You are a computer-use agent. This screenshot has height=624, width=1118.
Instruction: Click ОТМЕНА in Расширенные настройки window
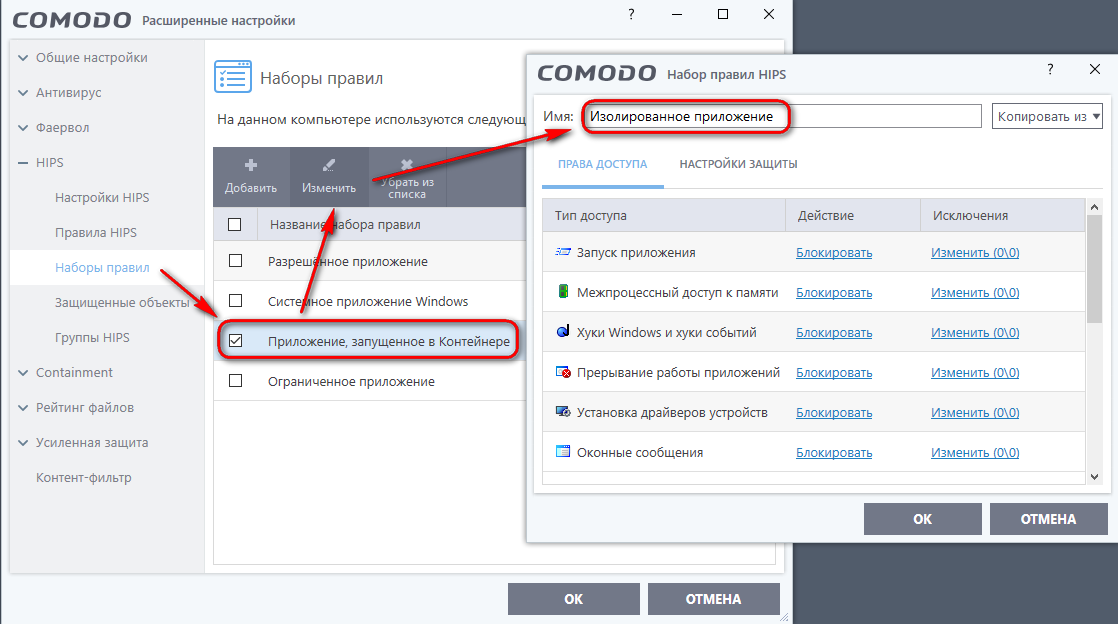(x=713, y=599)
